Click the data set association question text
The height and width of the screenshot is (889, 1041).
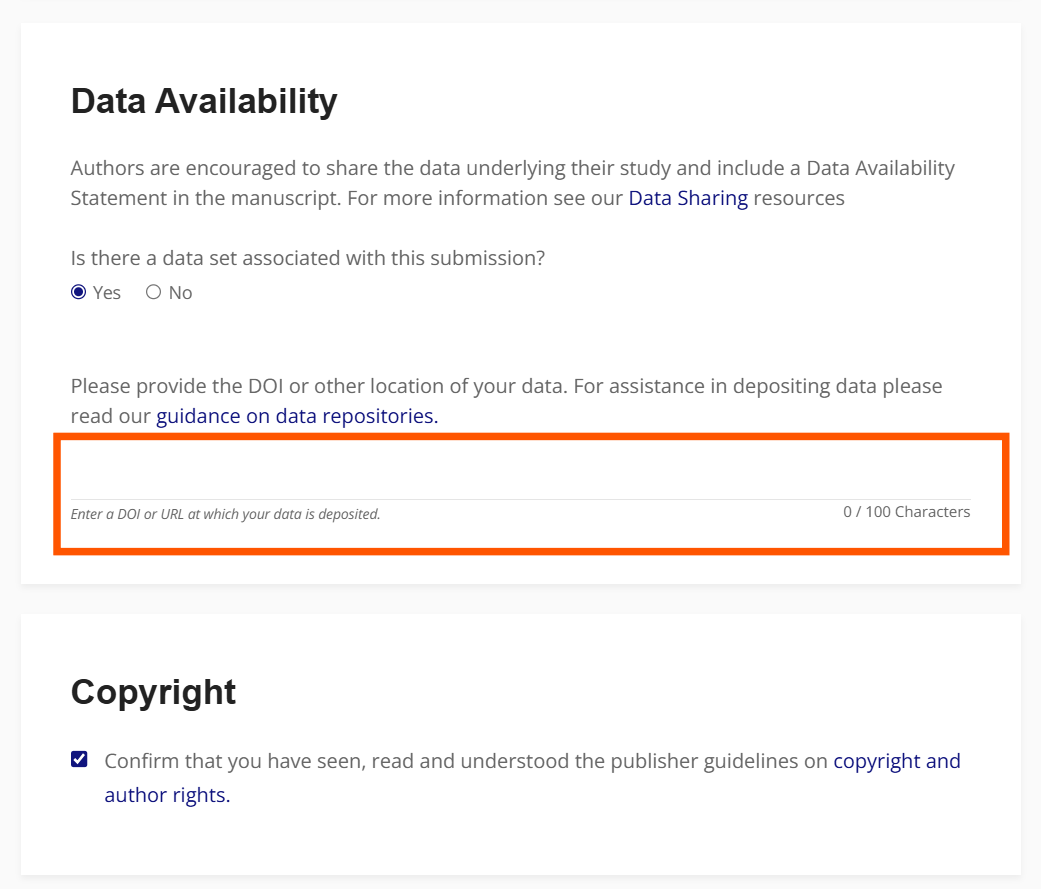(x=307, y=258)
